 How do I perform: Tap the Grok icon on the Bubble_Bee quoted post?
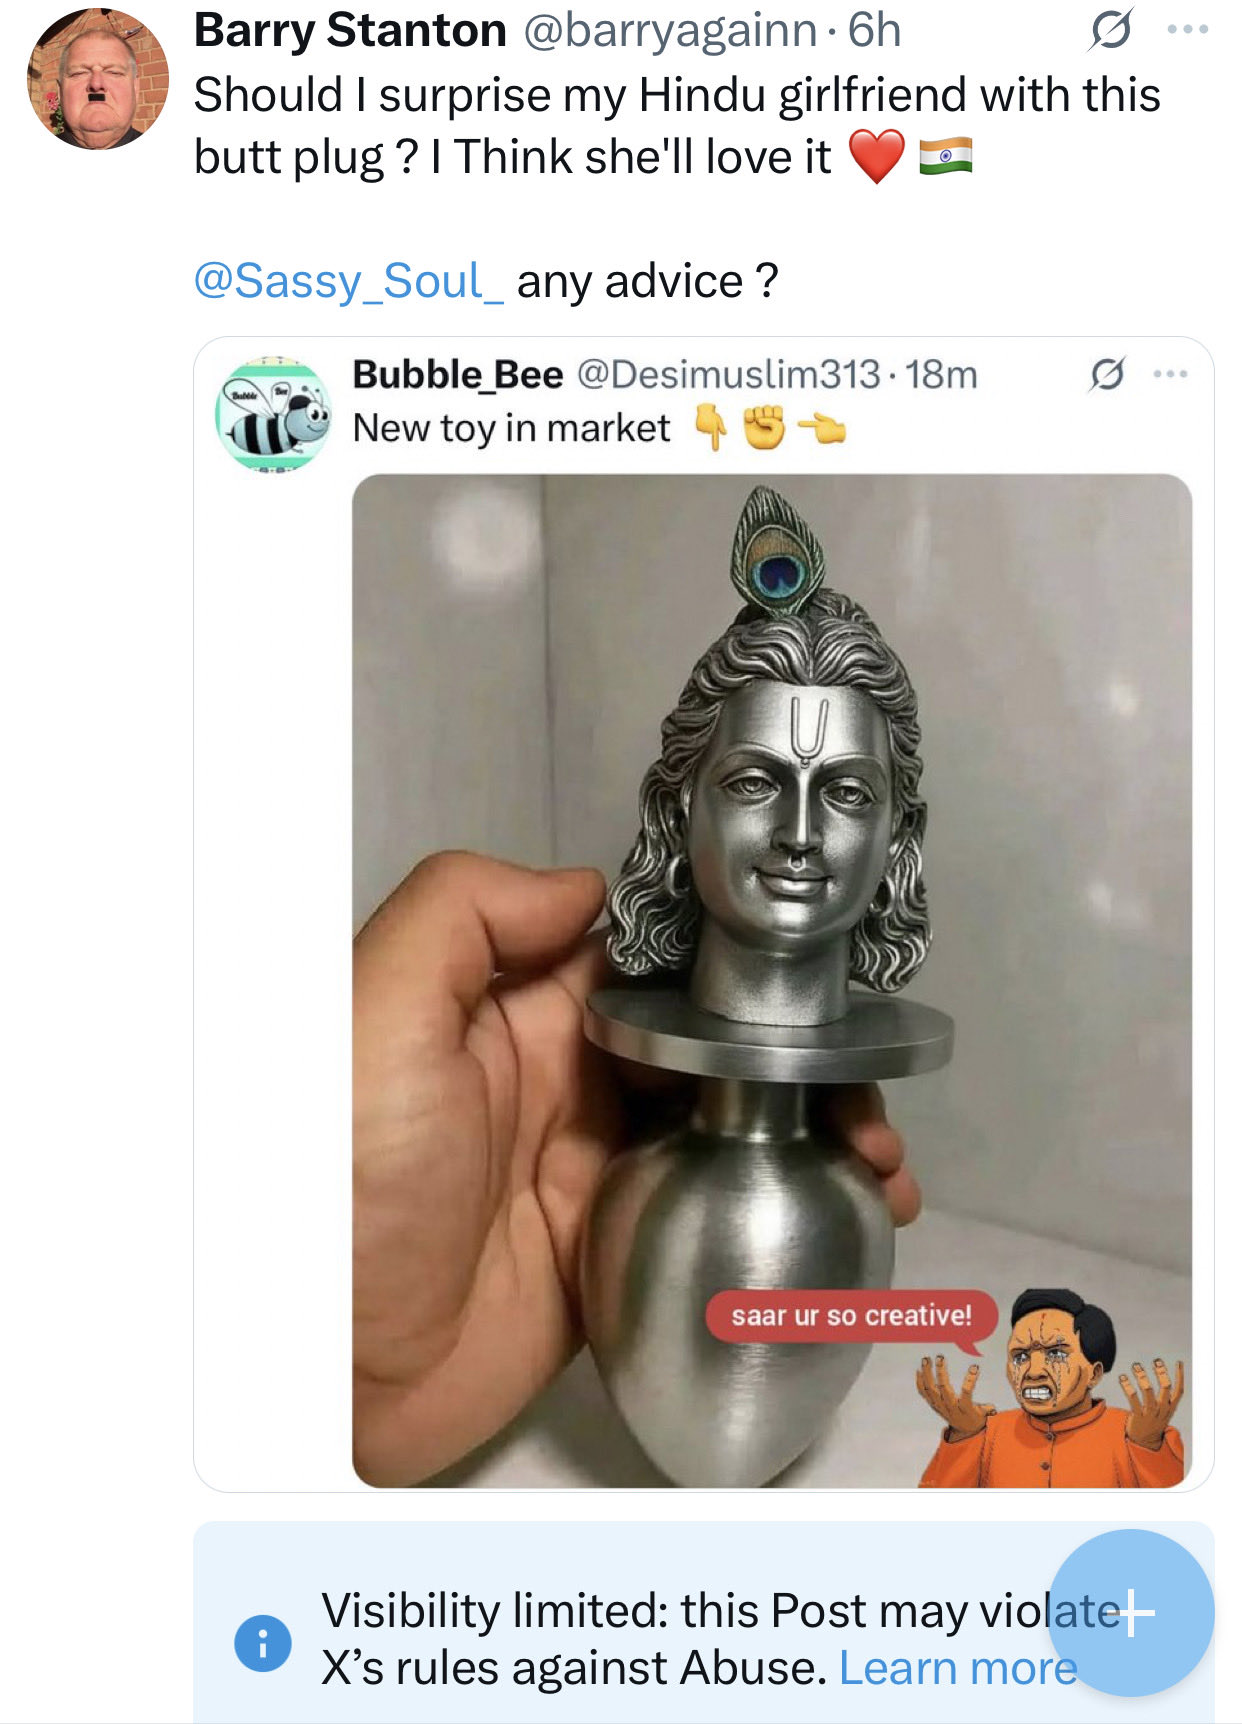(x=1106, y=375)
